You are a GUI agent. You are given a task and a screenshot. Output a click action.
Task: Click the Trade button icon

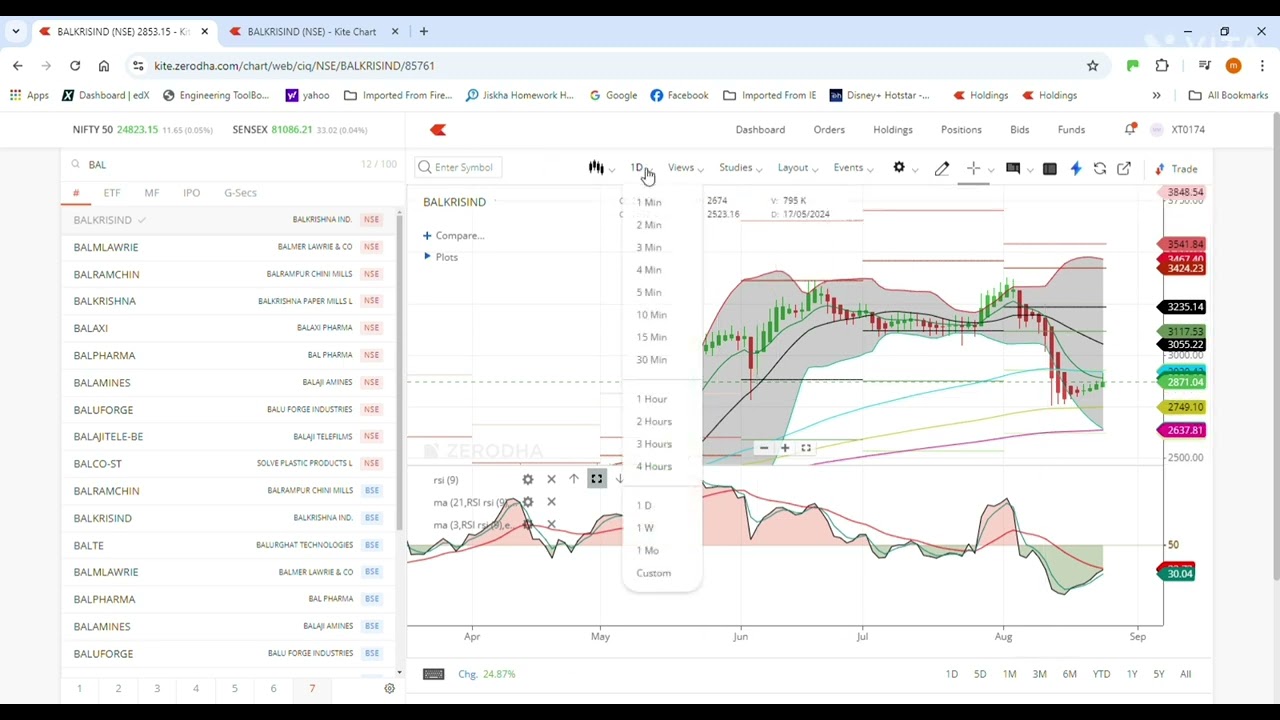pos(1177,169)
